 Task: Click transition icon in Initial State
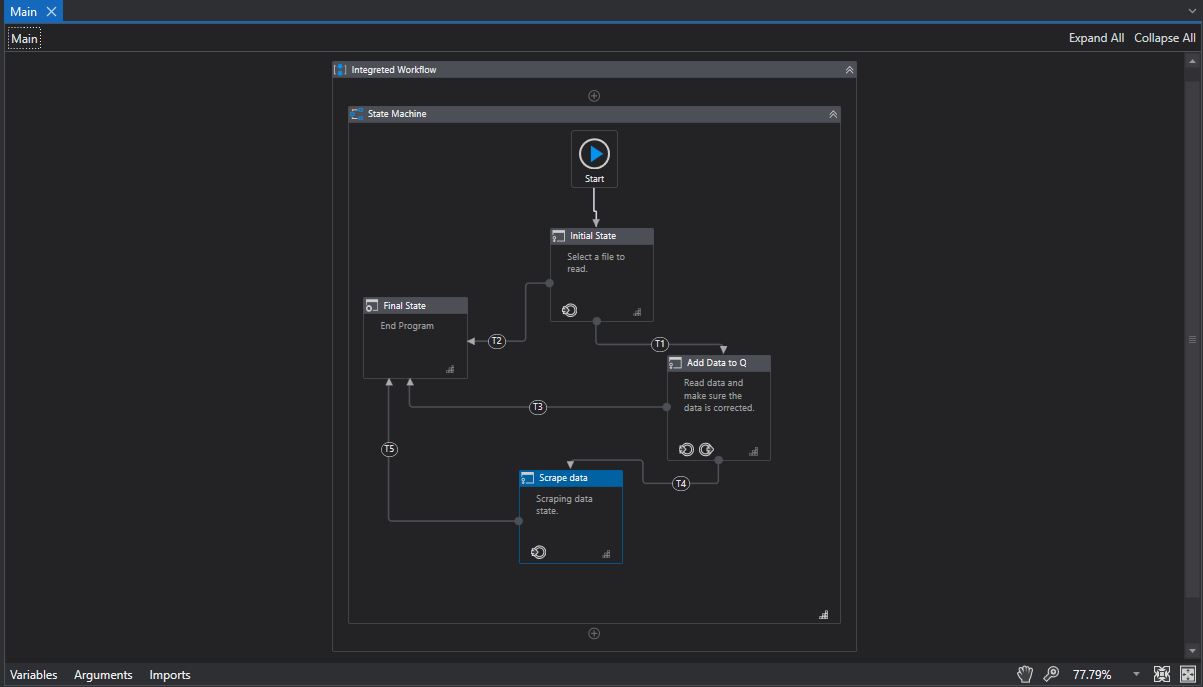point(569,310)
